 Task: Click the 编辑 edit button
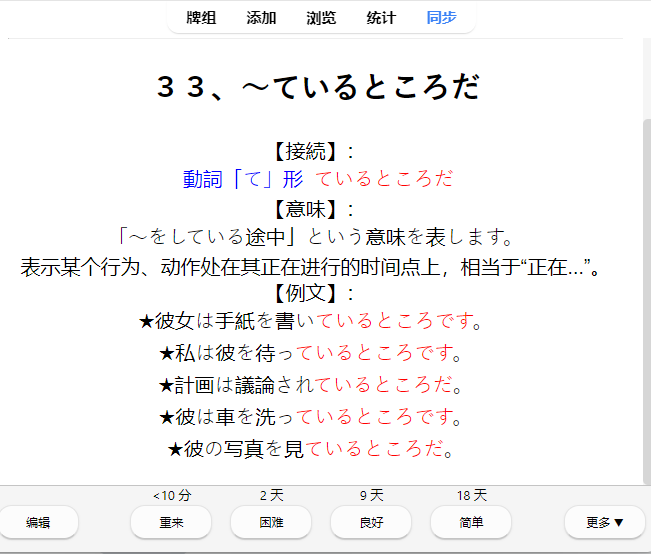[x=38, y=522]
